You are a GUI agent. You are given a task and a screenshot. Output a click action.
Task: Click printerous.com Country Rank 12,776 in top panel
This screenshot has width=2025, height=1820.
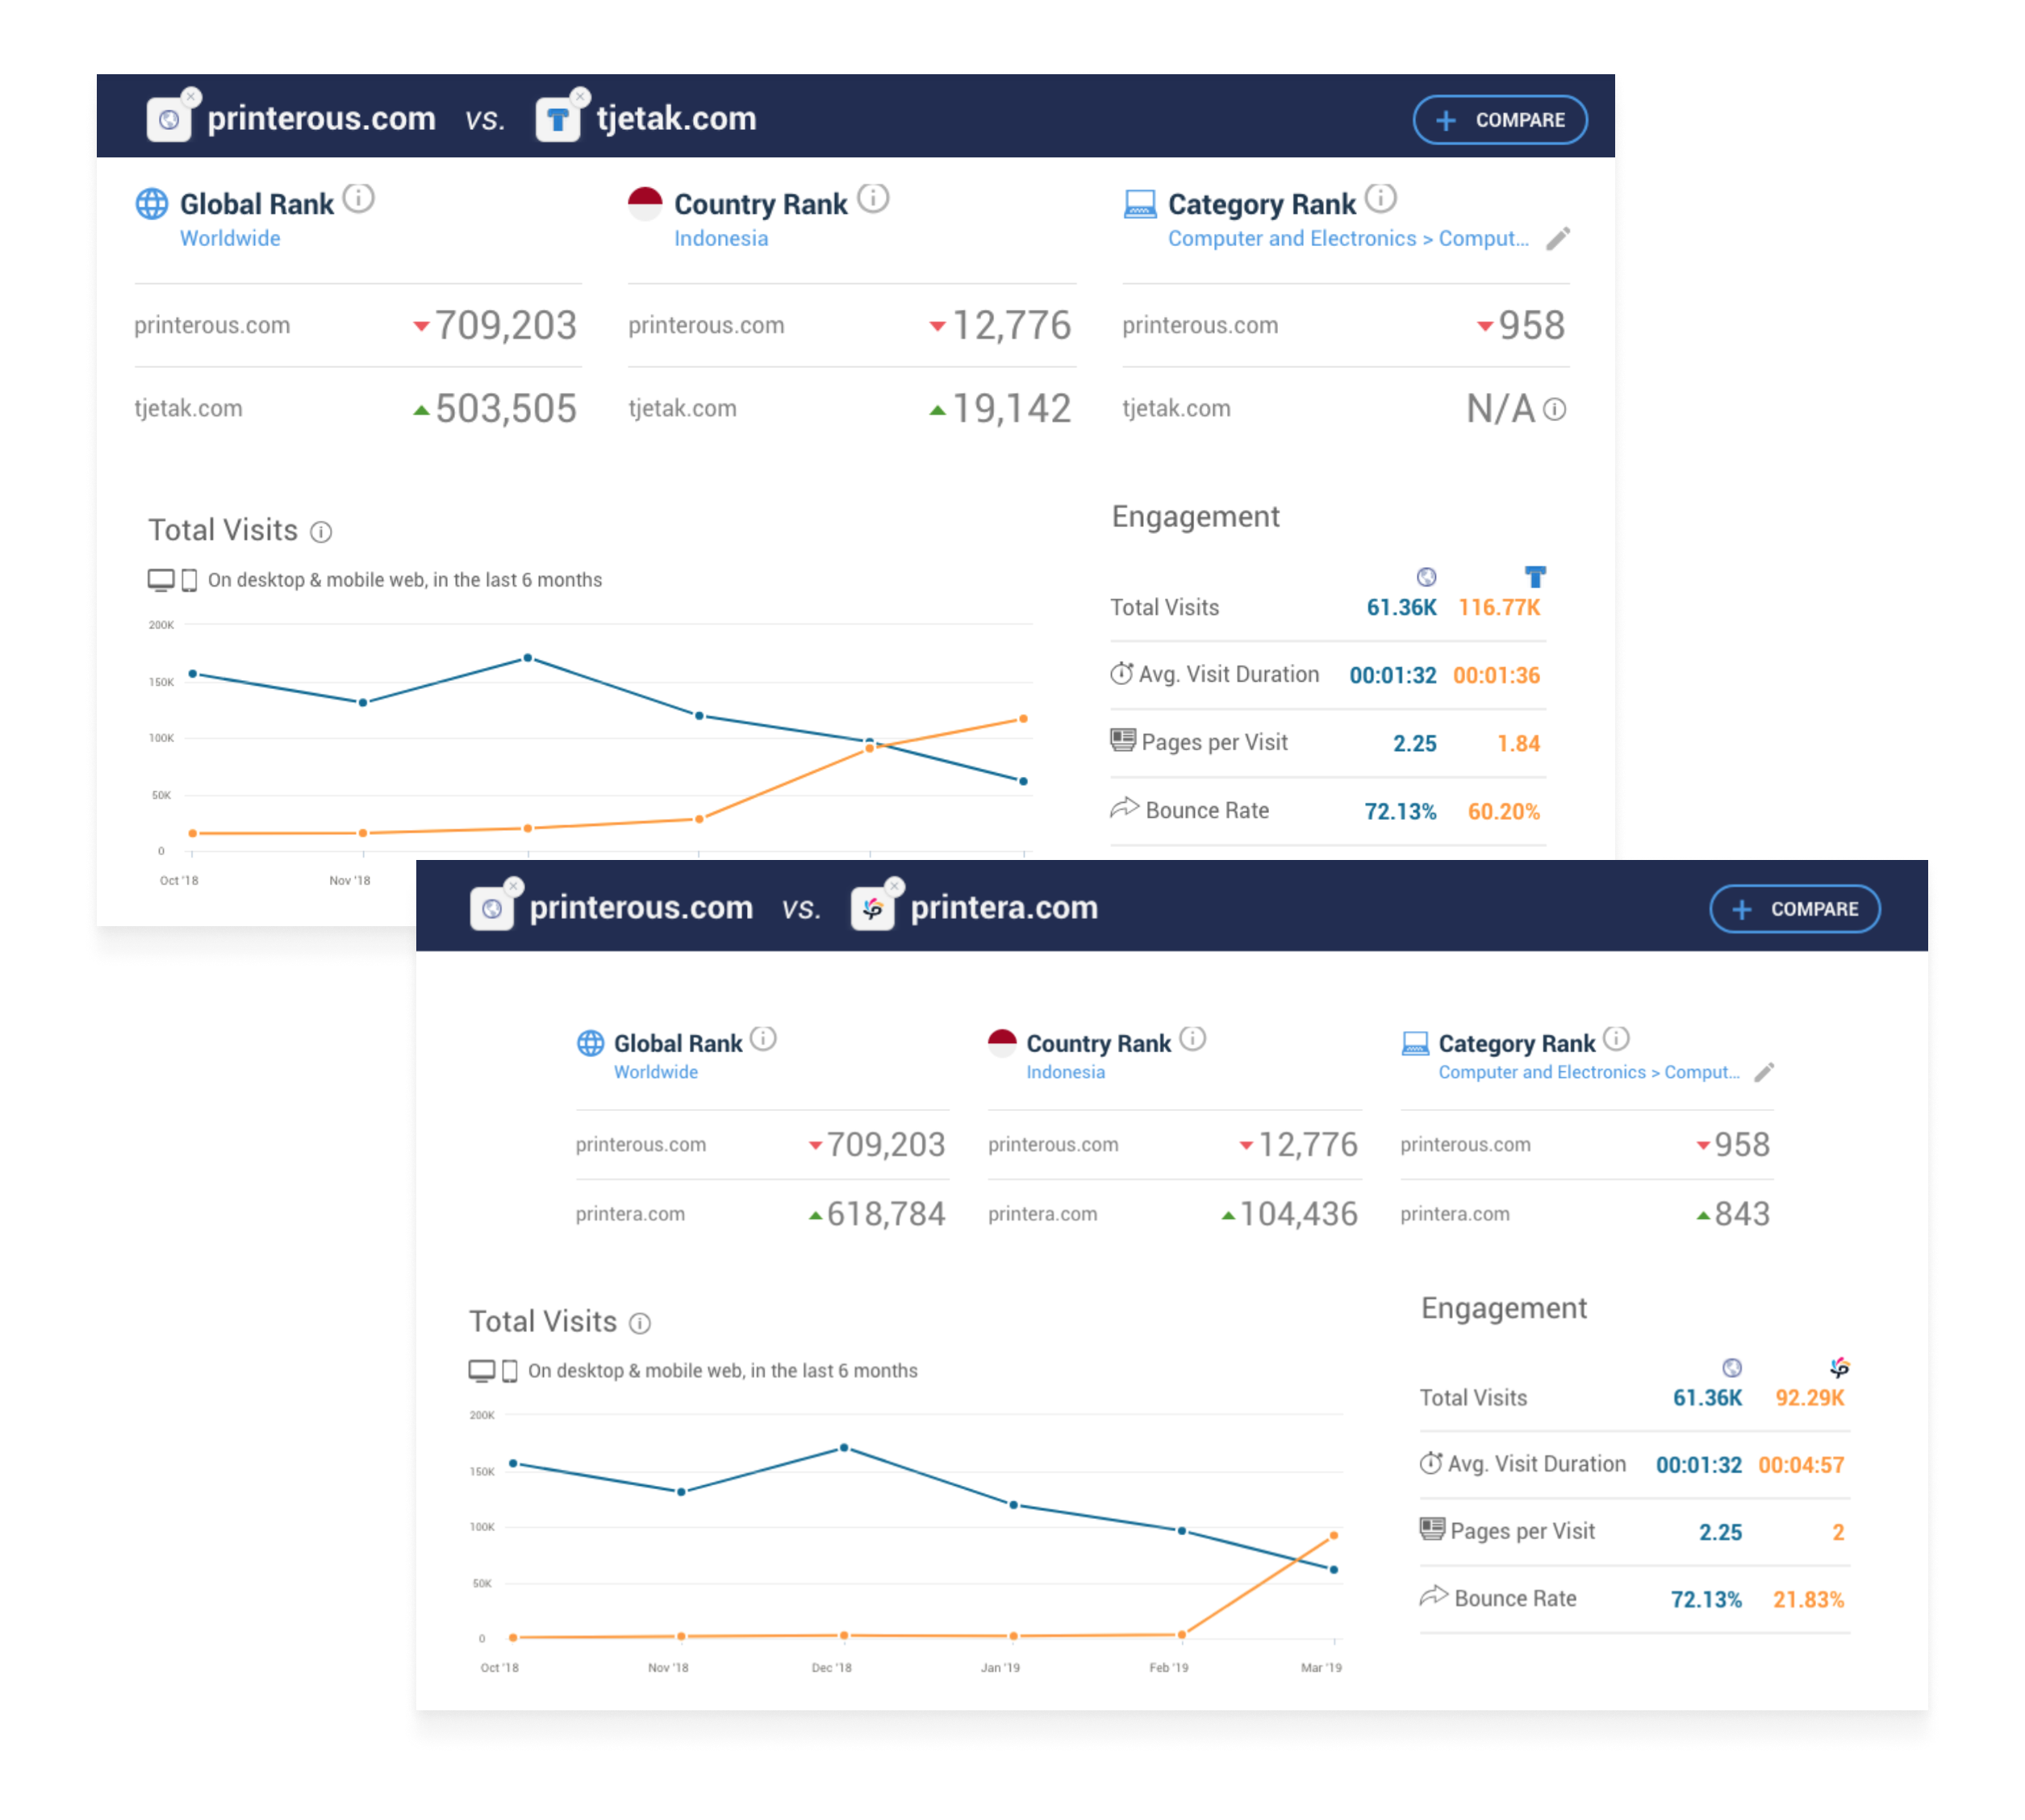coord(1011,326)
